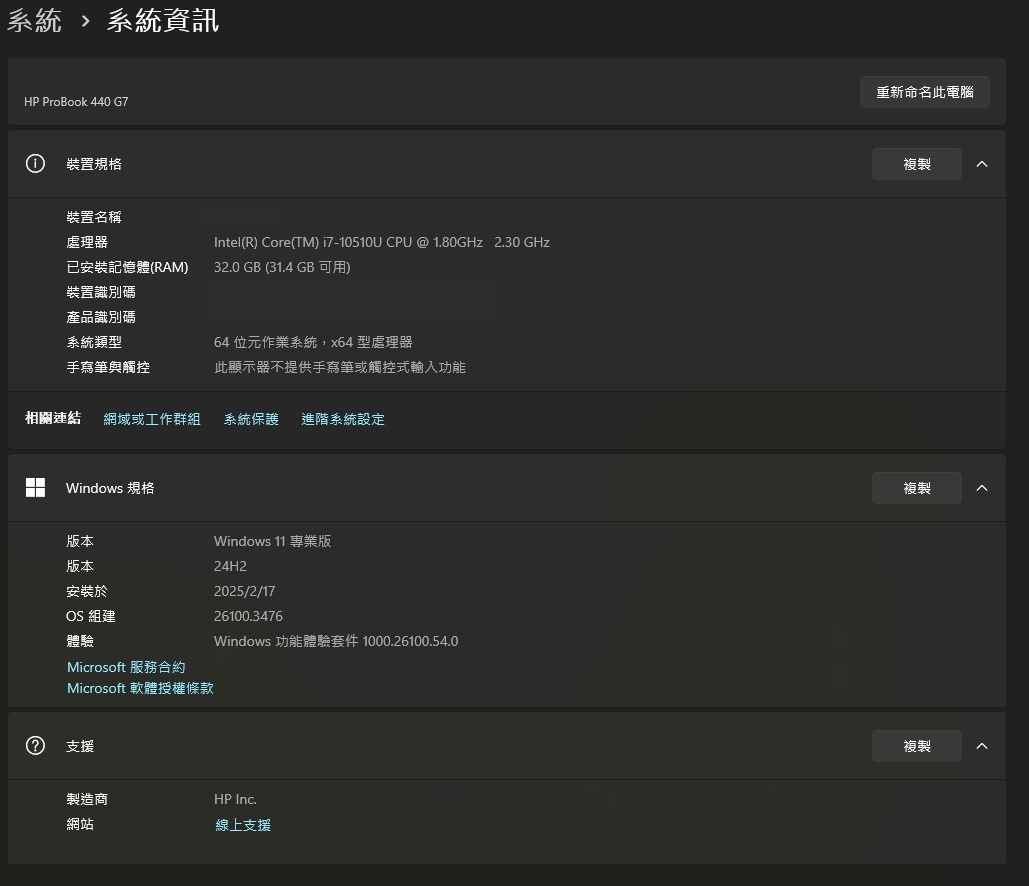
Task: Click the 已安裝記憶體(RAM) label
Action: pos(127,267)
